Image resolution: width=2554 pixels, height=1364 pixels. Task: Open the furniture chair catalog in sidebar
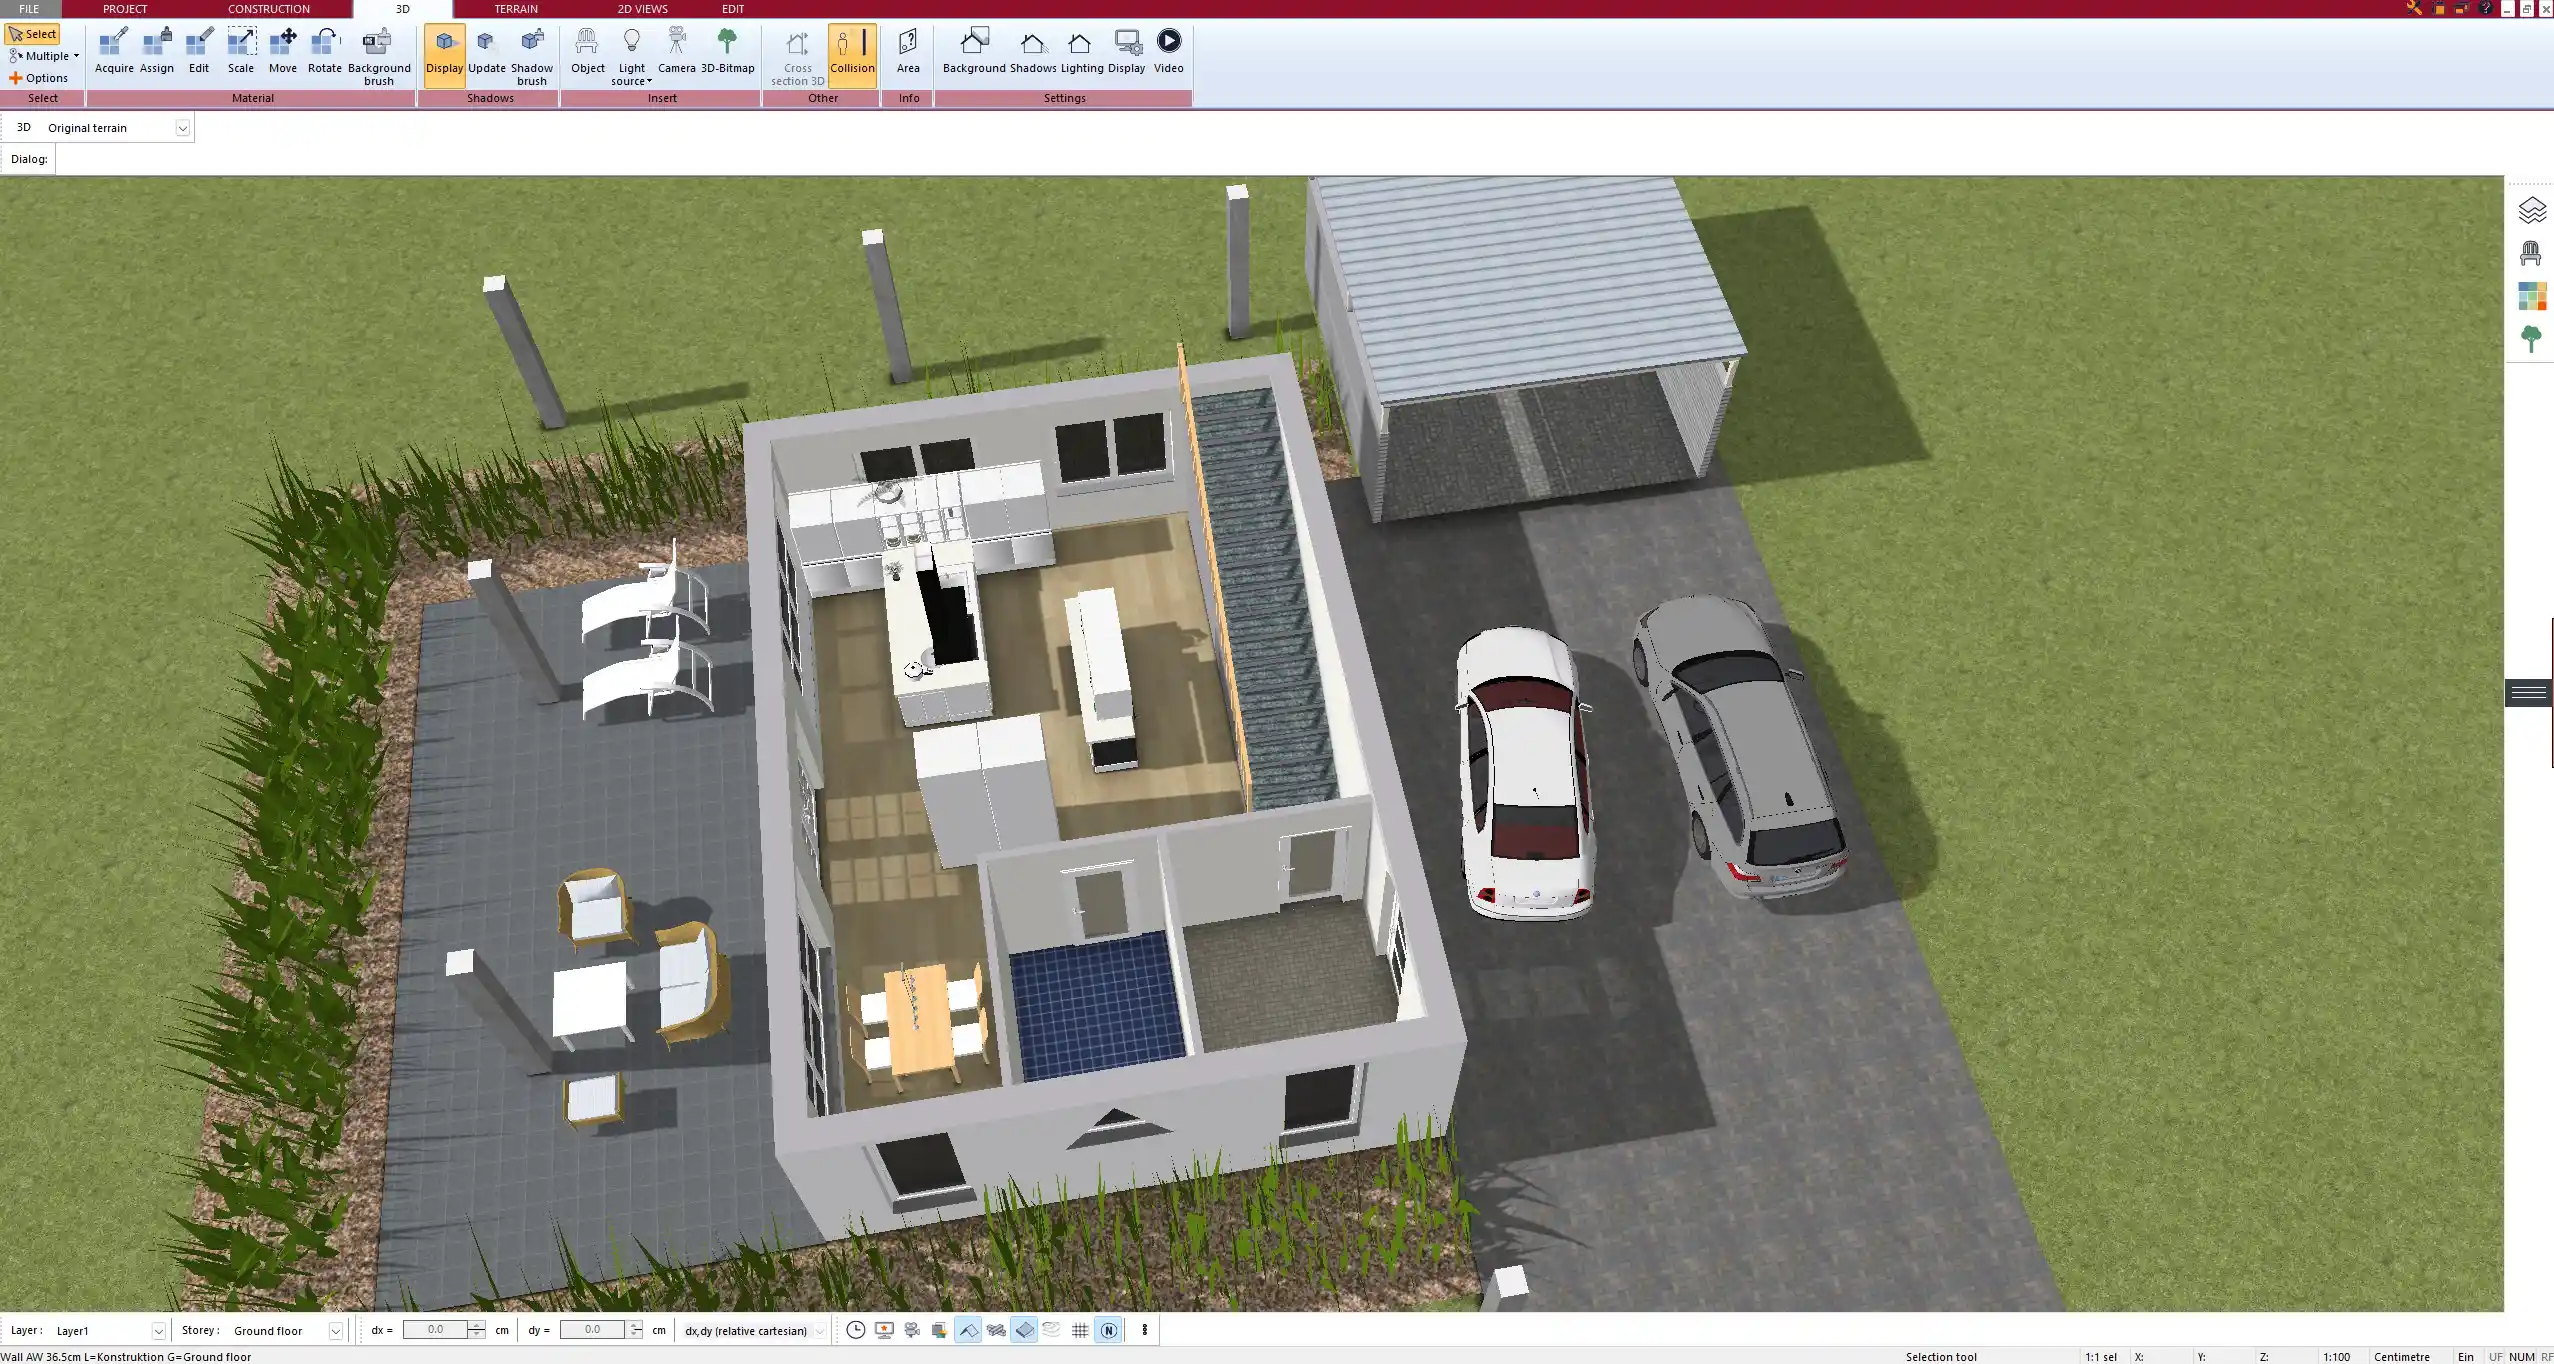pos(2531,254)
